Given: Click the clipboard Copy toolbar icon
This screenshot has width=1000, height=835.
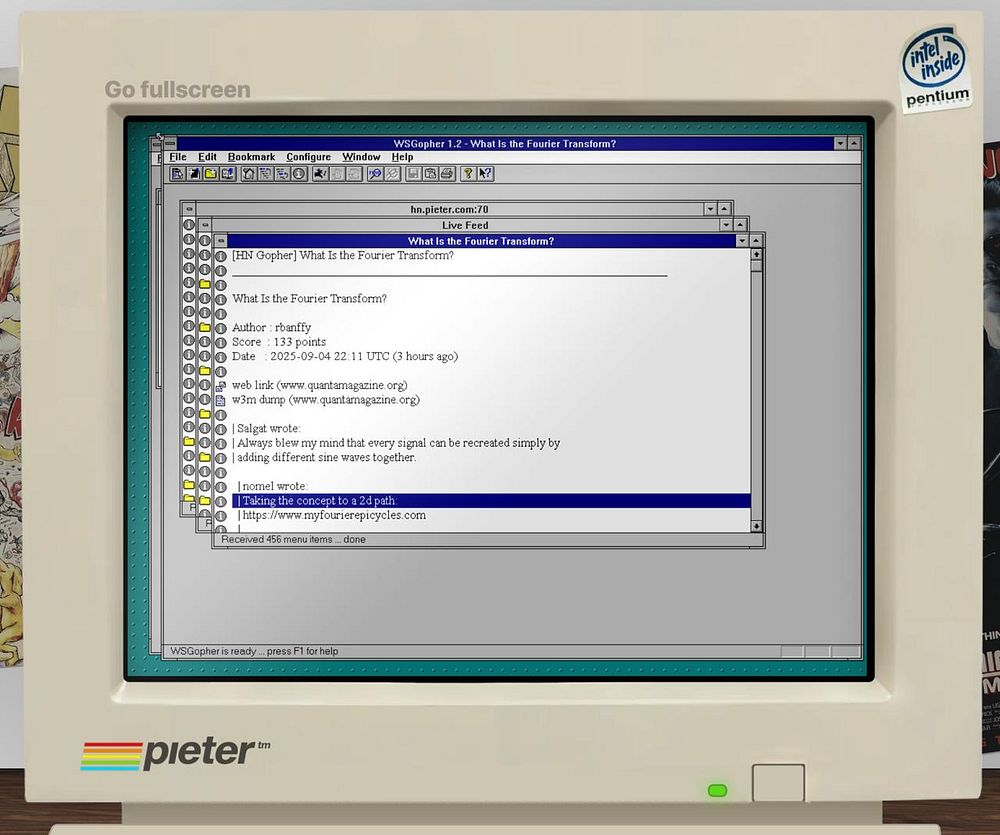Looking at the screenshot, I should (430, 174).
